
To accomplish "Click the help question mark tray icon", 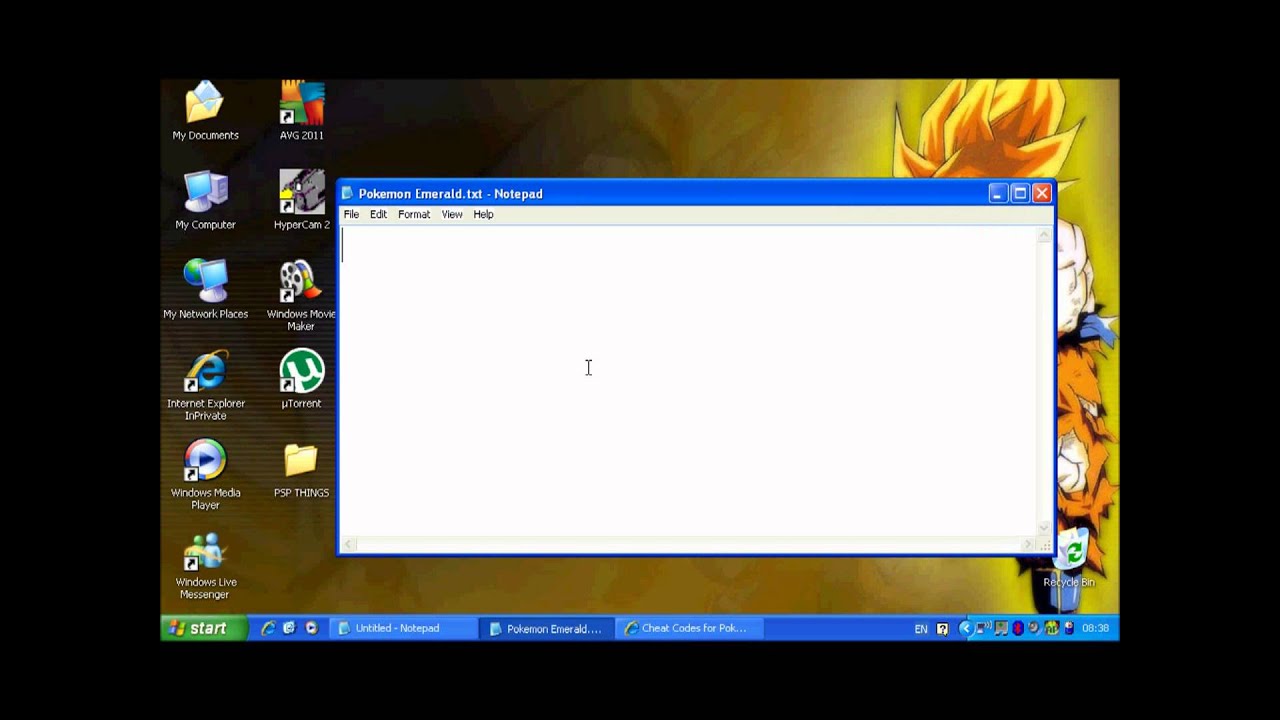I will (x=942, y=628).
